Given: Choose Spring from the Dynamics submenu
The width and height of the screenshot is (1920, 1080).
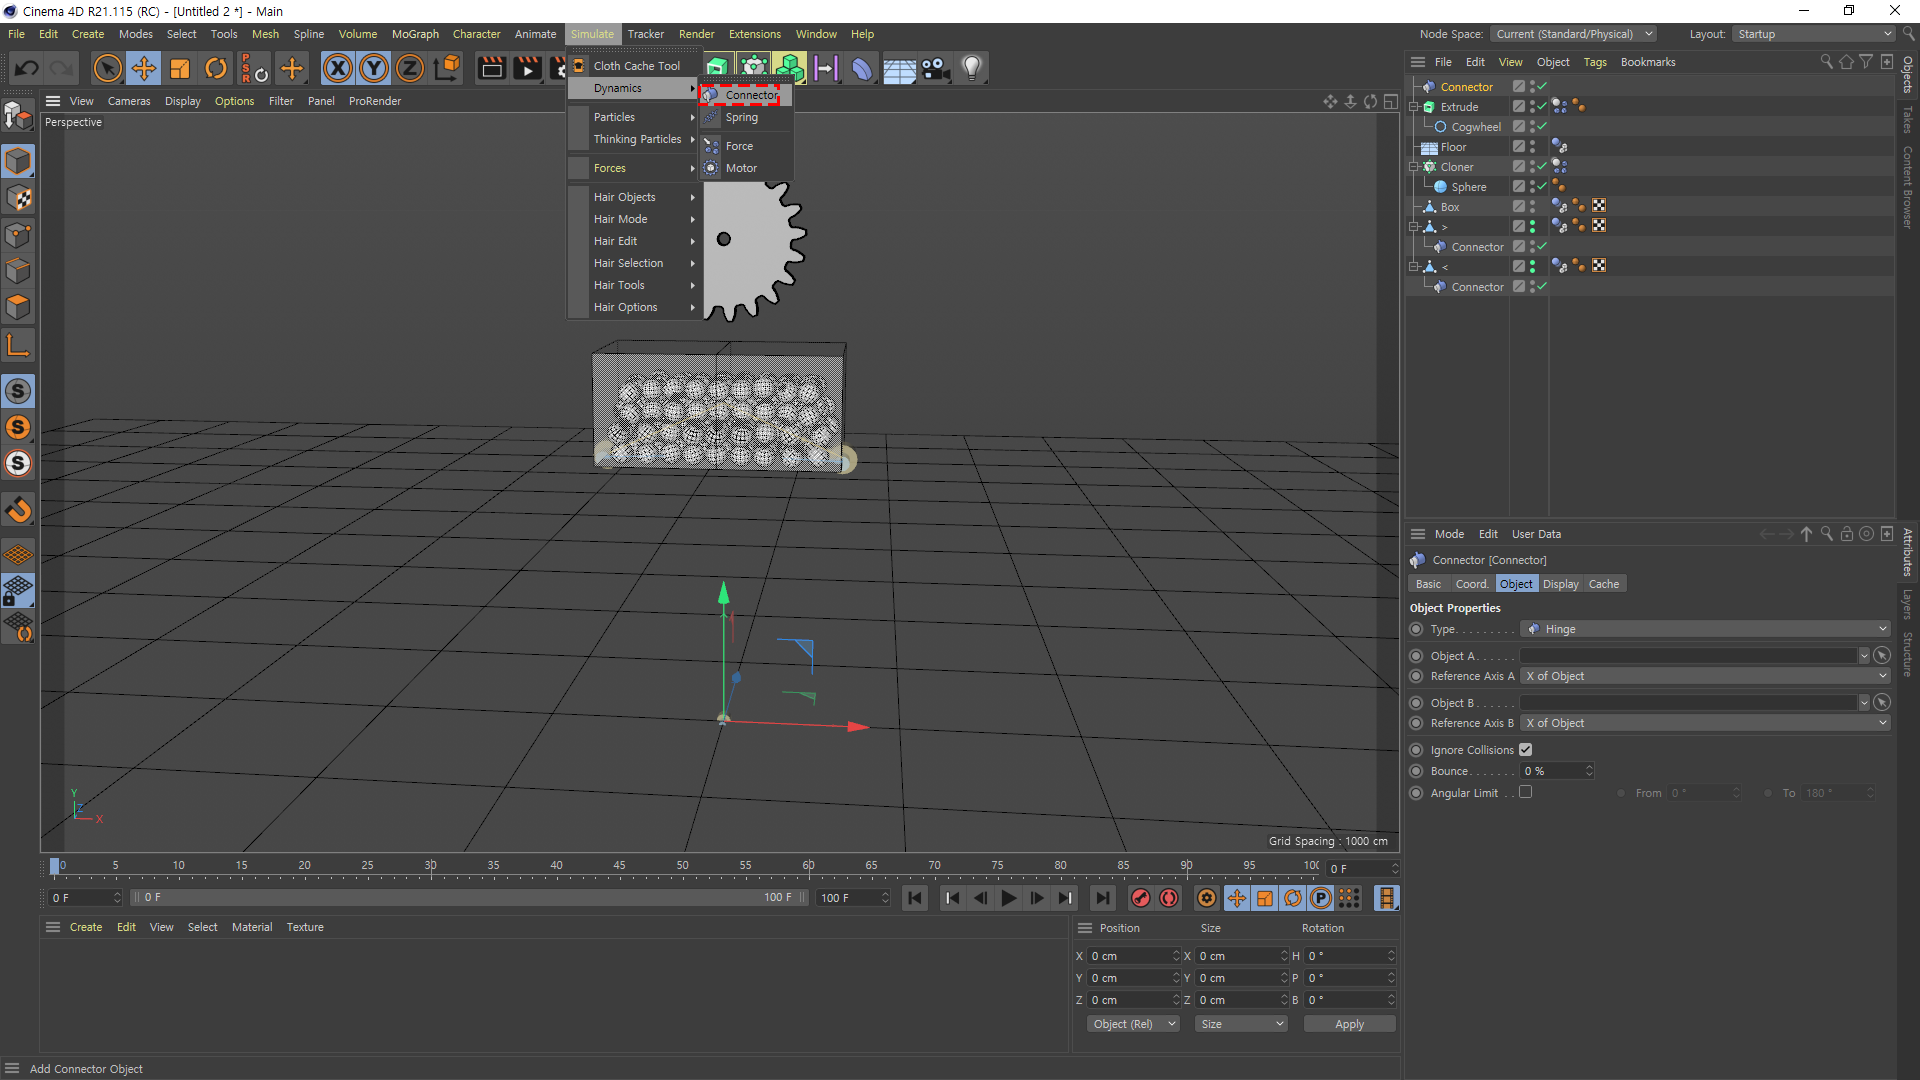Looking at the screenshot, I should 741,117.
